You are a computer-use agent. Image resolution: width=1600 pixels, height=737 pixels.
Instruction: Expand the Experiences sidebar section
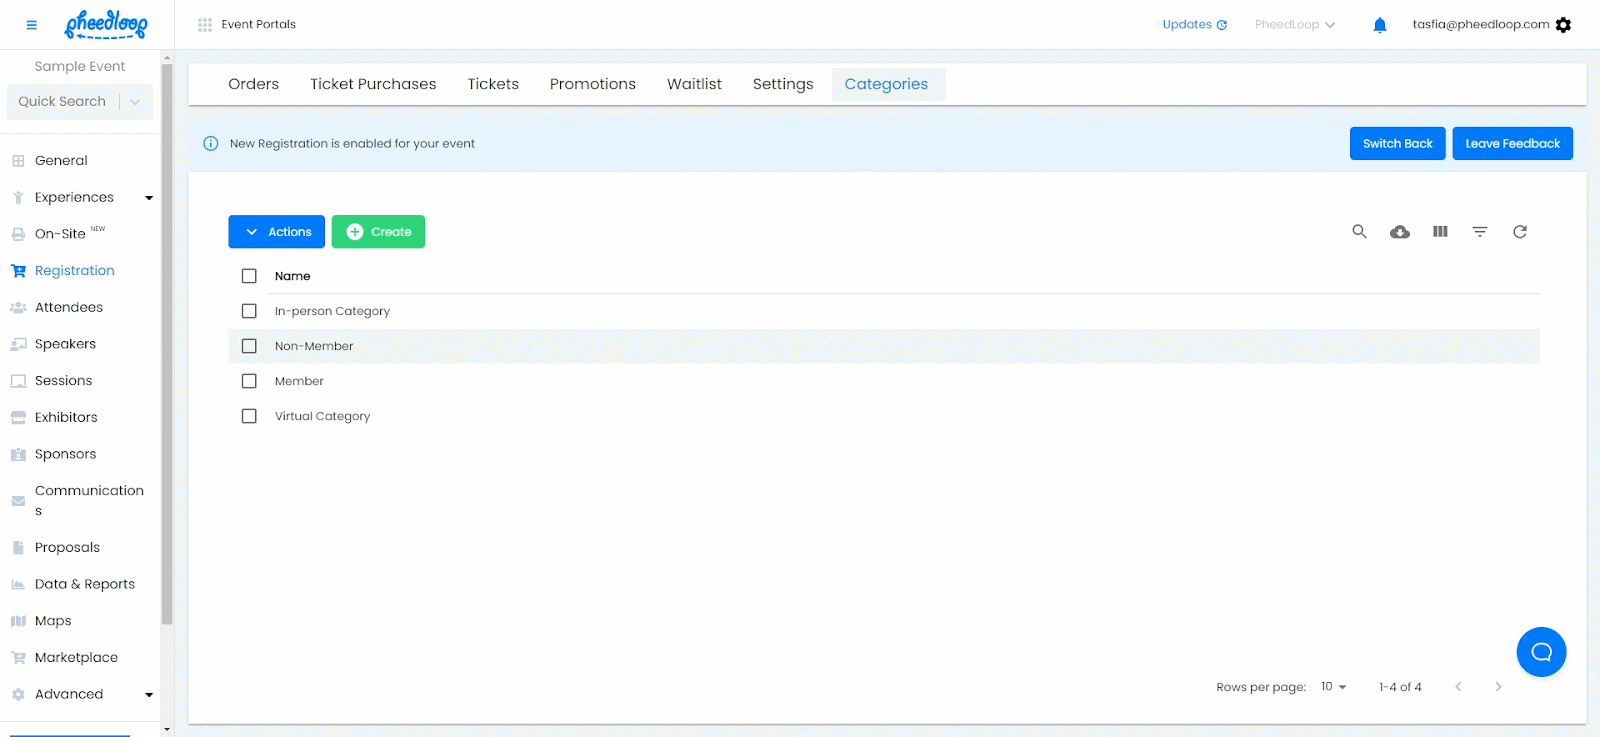(x=149, y=198)
